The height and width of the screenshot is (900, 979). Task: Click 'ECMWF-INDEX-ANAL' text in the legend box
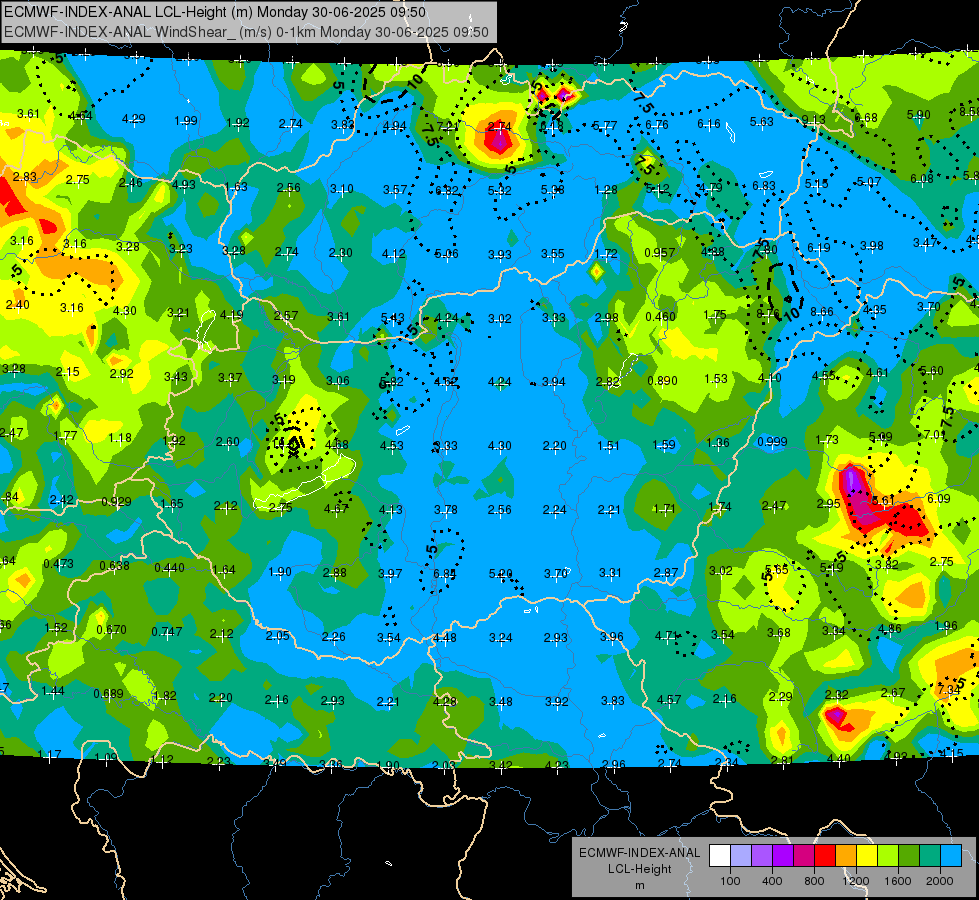pos(639,853)
